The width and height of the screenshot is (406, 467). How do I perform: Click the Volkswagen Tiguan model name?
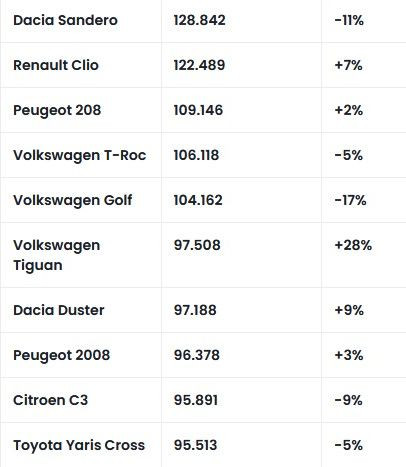click(x=57, y=255)
